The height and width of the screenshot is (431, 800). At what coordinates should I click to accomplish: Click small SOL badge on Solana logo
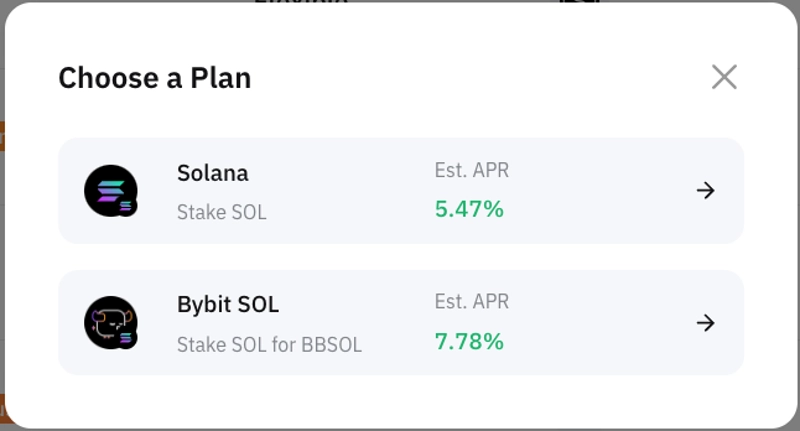point(127,207)
